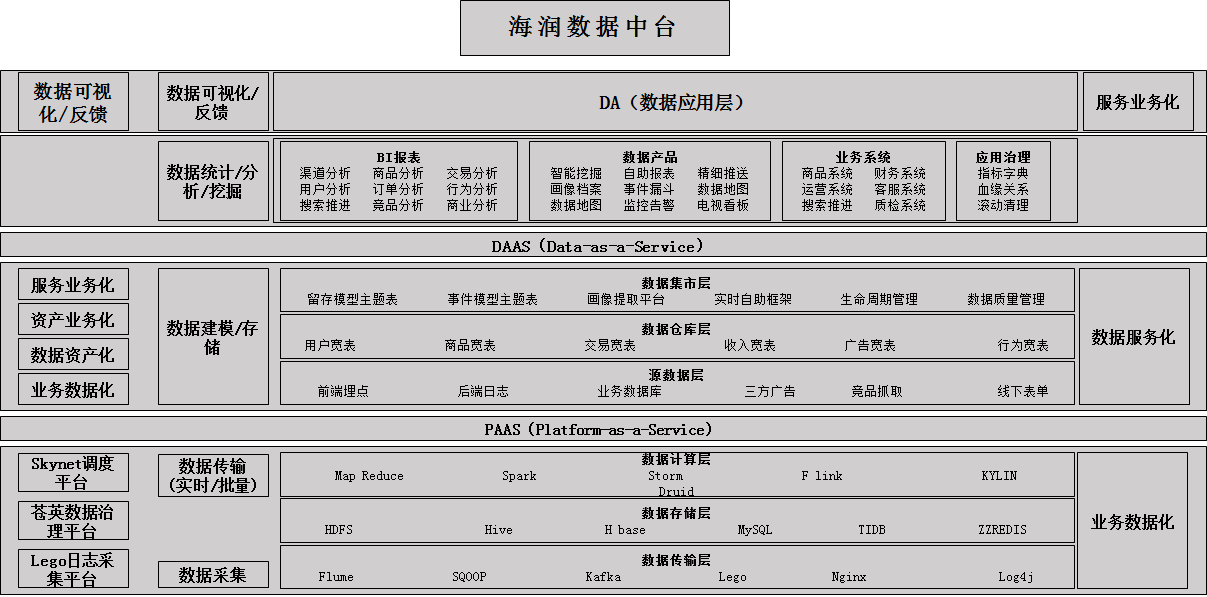Image resolution: width=1207 pixels, height=597 pixels.
Task: Click 事件漏斗 entry
Action: click(649, 189)
